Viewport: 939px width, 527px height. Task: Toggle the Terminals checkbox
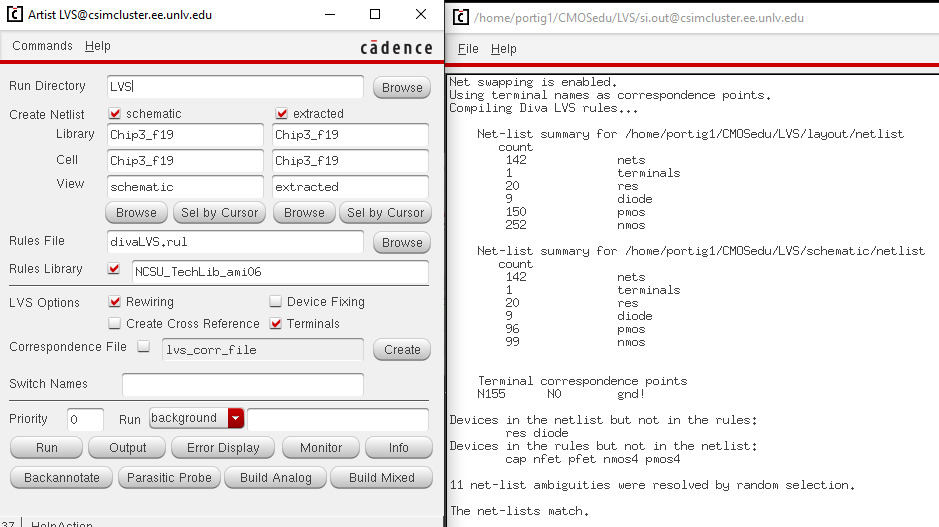coord(276,324)
